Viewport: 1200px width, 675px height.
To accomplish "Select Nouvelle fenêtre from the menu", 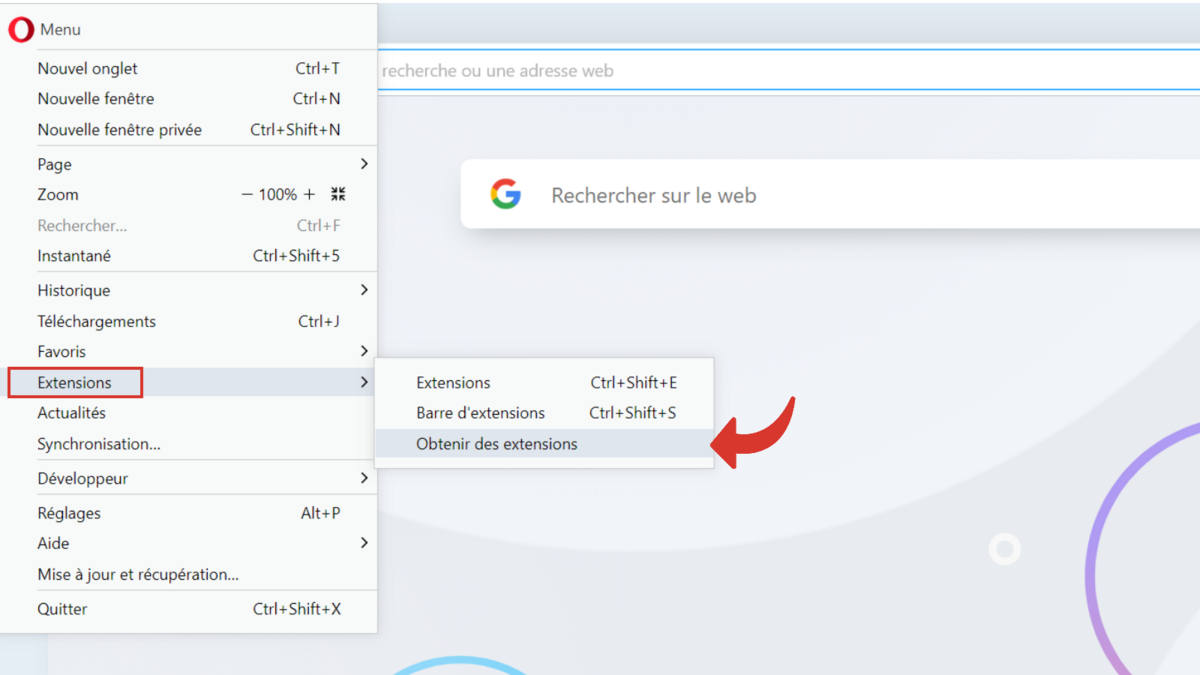I will (x=189, y=99).
